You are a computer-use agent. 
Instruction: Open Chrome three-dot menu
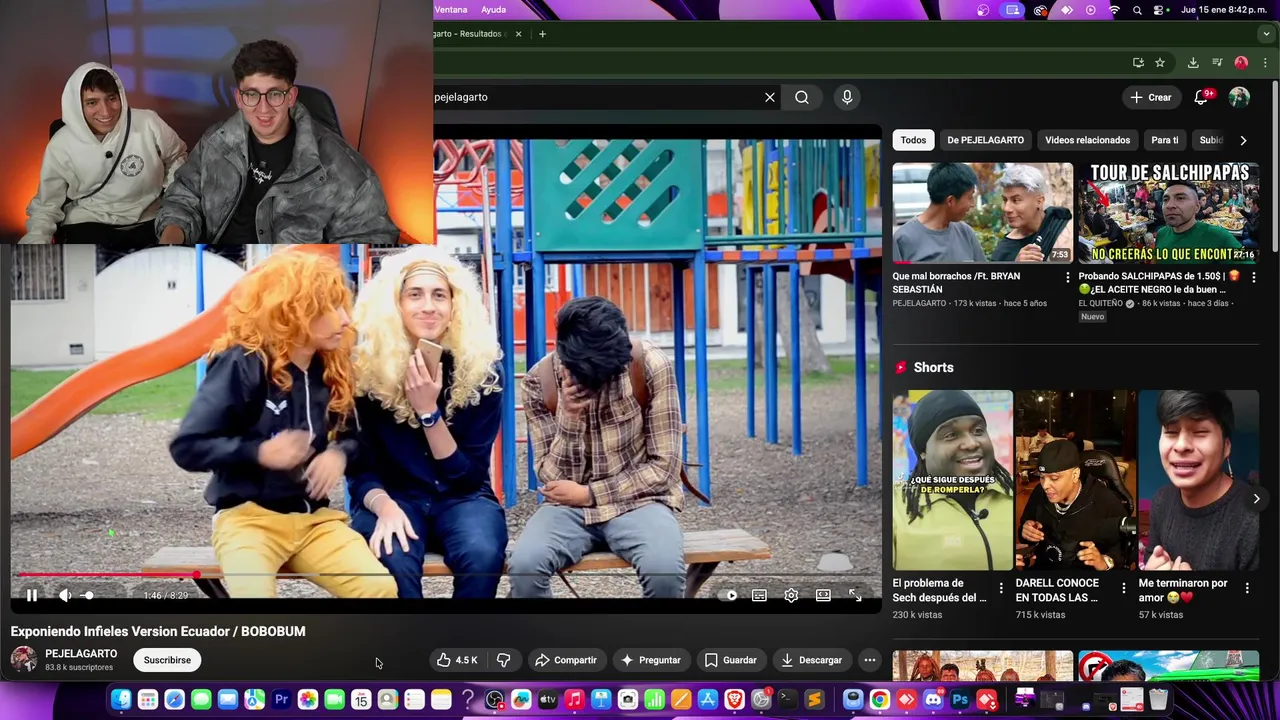1265,62
